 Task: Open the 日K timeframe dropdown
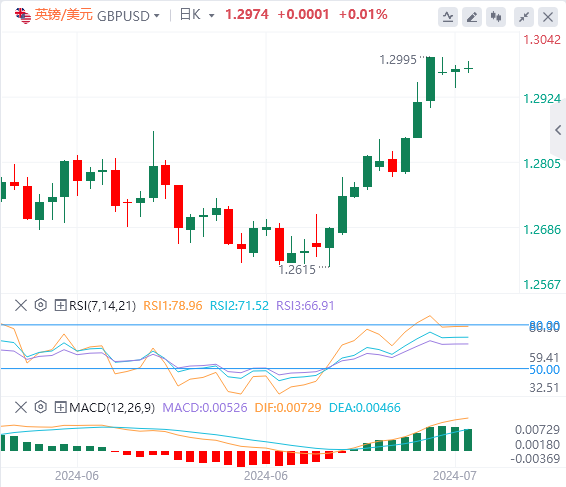coord(212,16)
